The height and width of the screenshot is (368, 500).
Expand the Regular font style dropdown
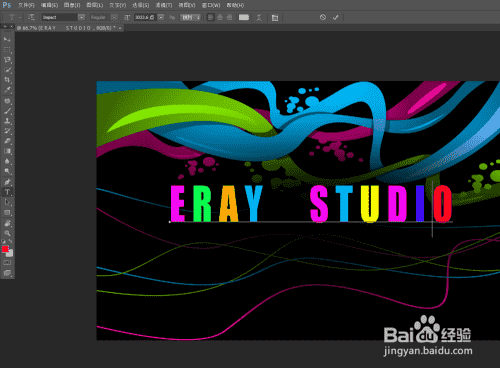click(x=114, y=17)
